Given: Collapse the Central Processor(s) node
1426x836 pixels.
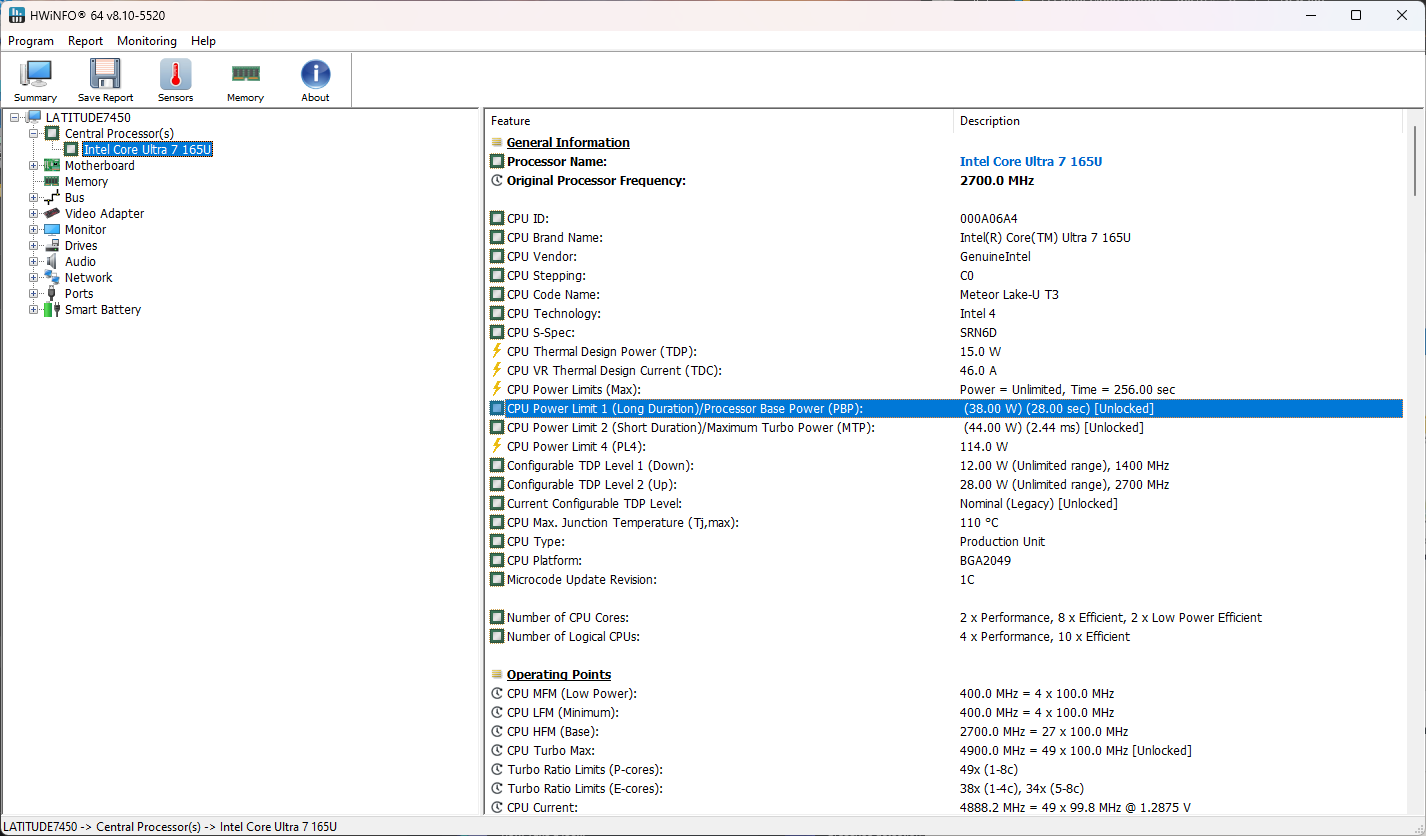Looking at the screenshot, I should [34, 134].
